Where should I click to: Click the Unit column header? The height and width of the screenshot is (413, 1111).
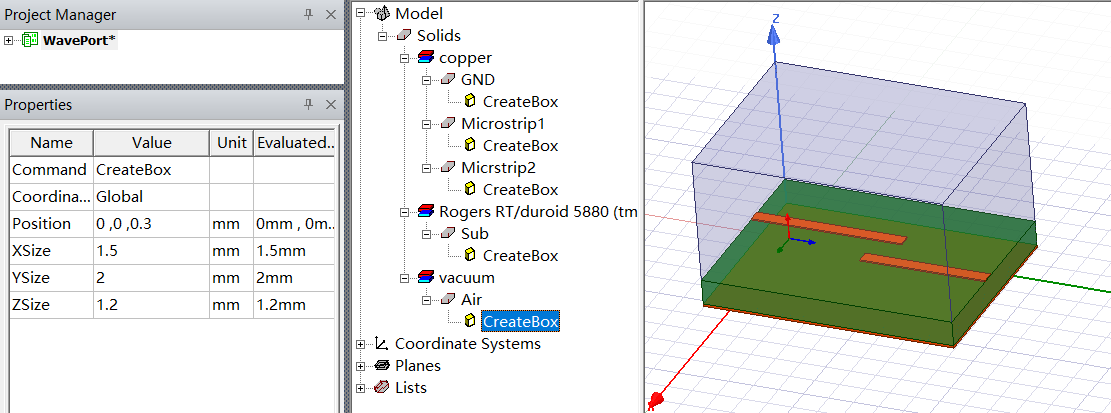point(232,143)
